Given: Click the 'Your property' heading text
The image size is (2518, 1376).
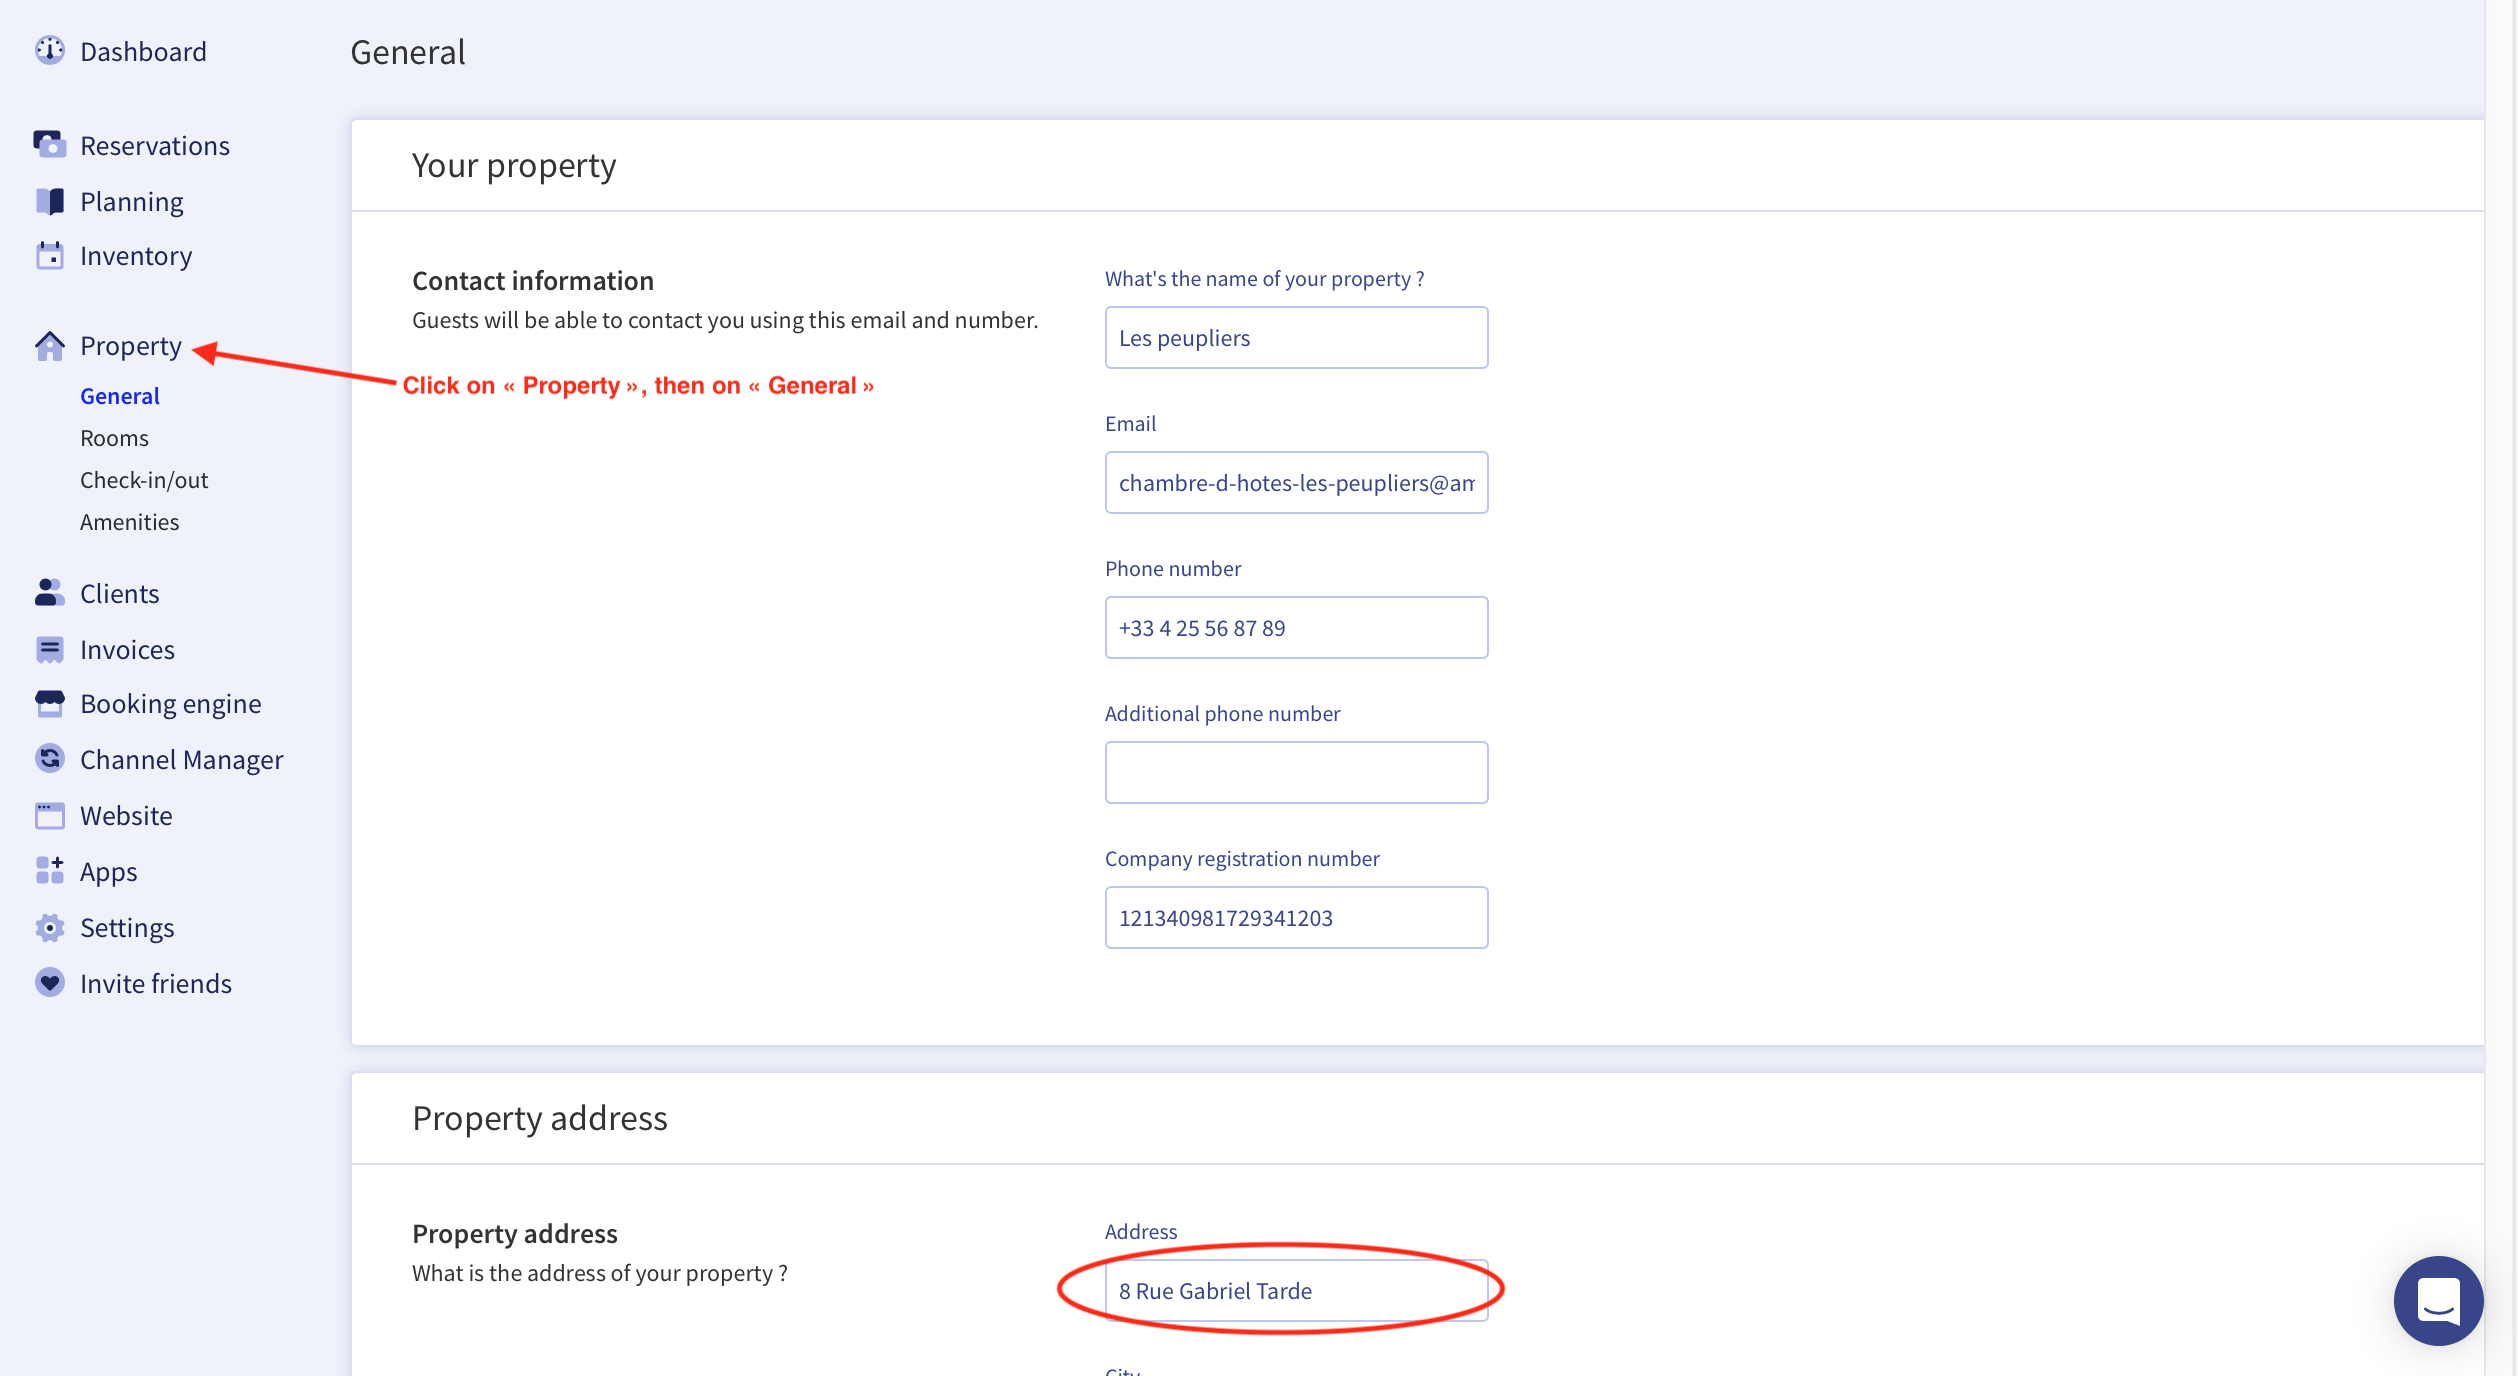Looking at the screenshot, I should (x=514, y=166).
